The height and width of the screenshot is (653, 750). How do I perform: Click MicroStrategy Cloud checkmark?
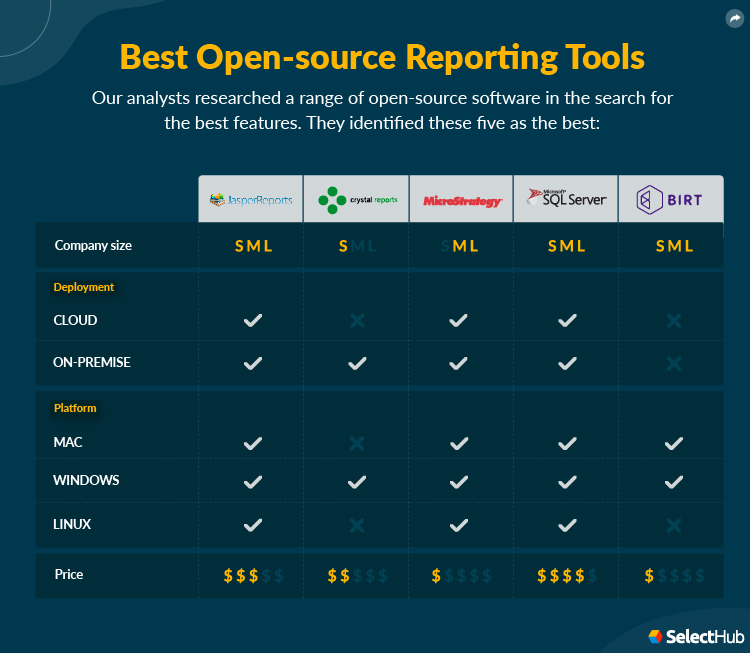458,320
